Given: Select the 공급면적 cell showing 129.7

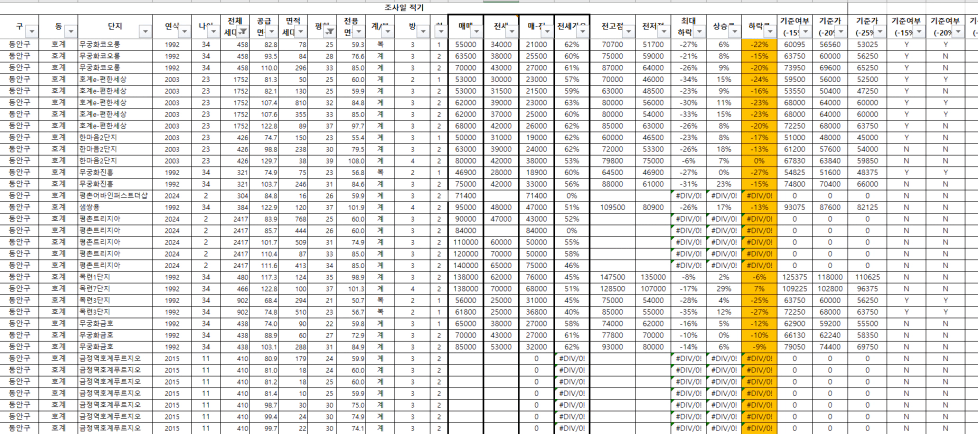Looking at the screenshot, I should coord(266,161).
